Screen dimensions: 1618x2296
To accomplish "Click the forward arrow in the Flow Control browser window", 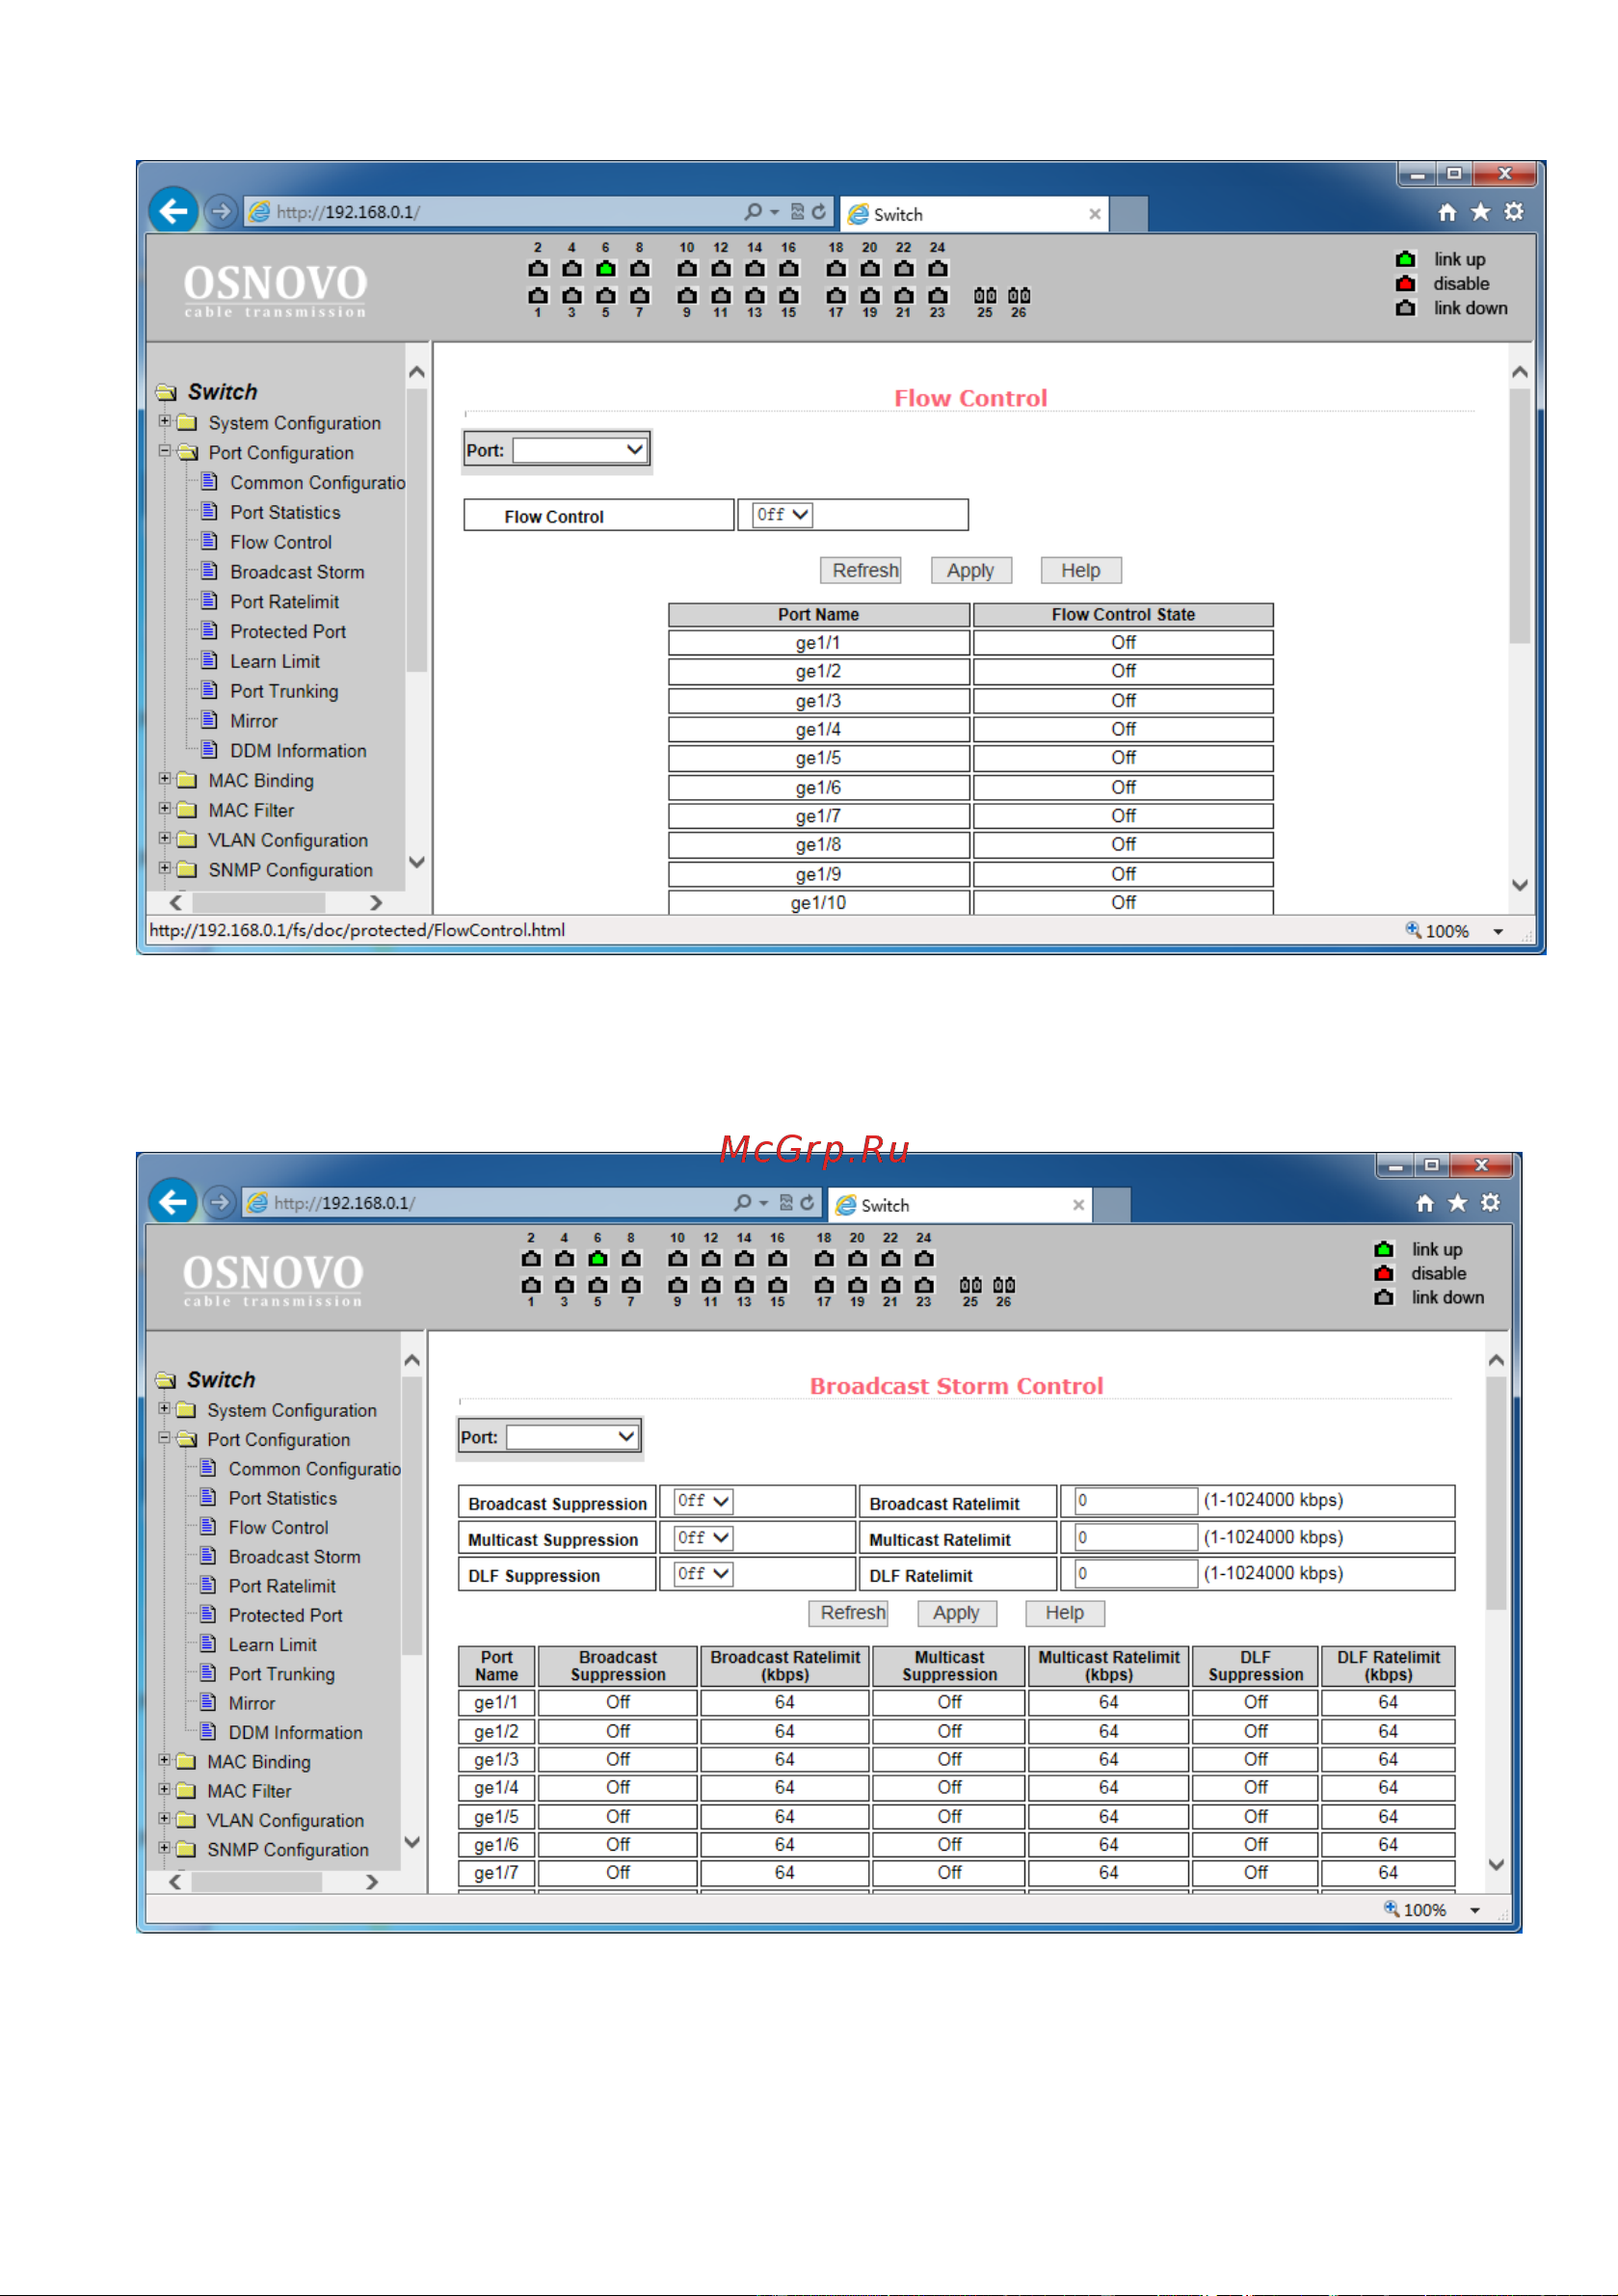I will (221, 211).
